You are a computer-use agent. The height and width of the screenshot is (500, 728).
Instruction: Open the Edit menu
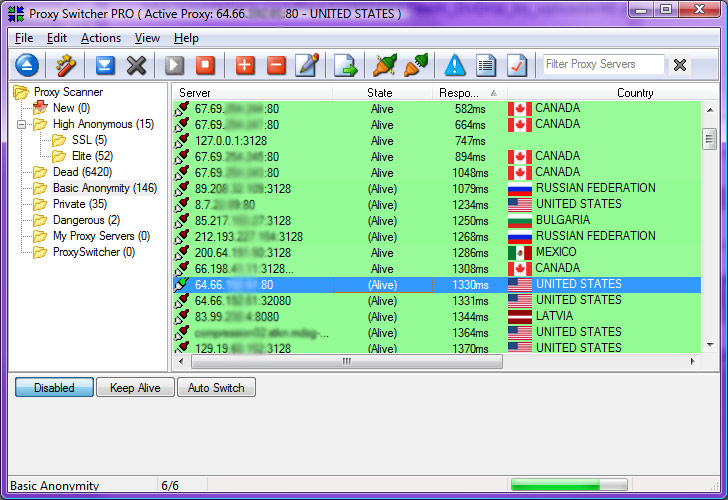point(57,38)
